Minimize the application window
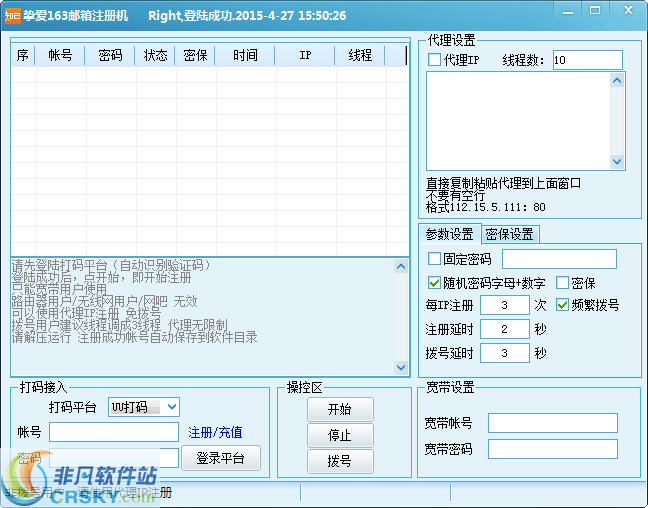This screenshot has height=508, width=648. point(568,11)
